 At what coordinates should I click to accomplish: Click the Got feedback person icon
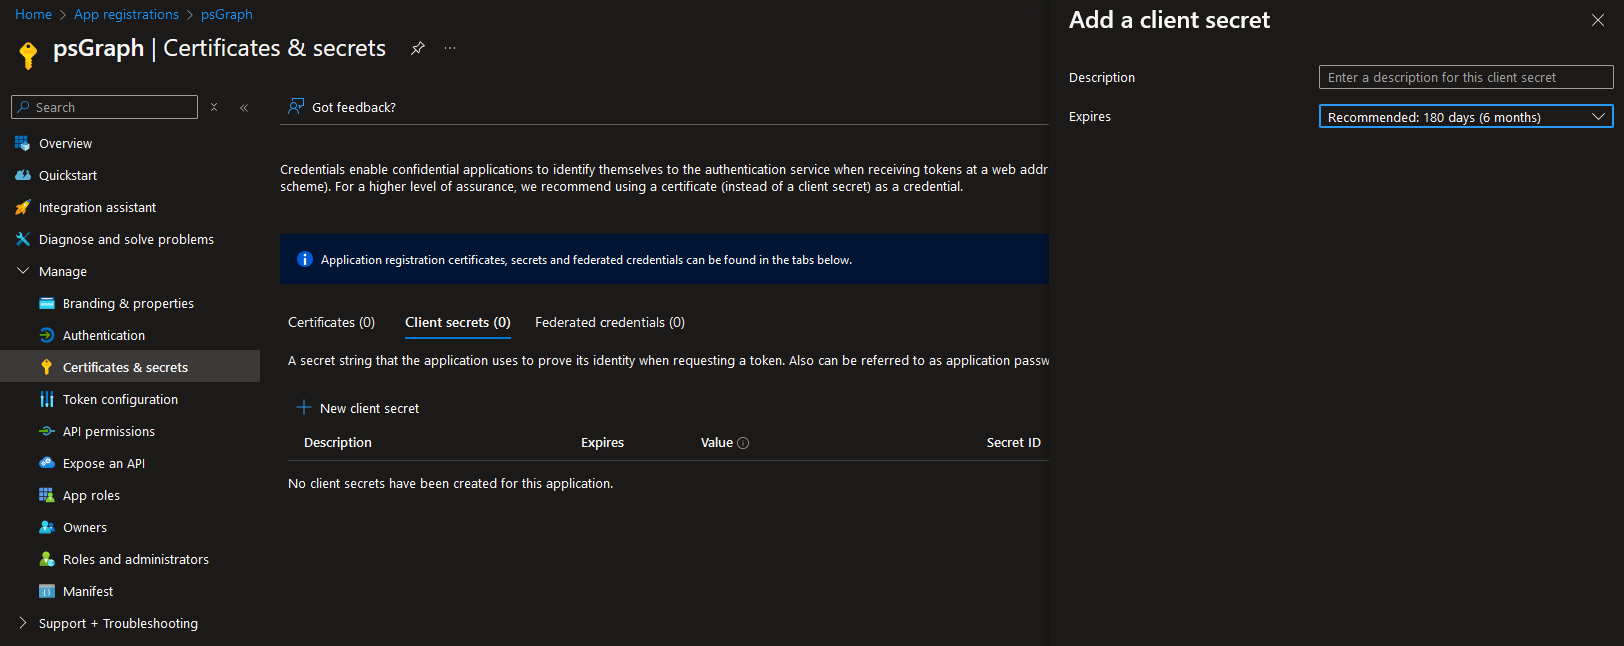[296, 106]
